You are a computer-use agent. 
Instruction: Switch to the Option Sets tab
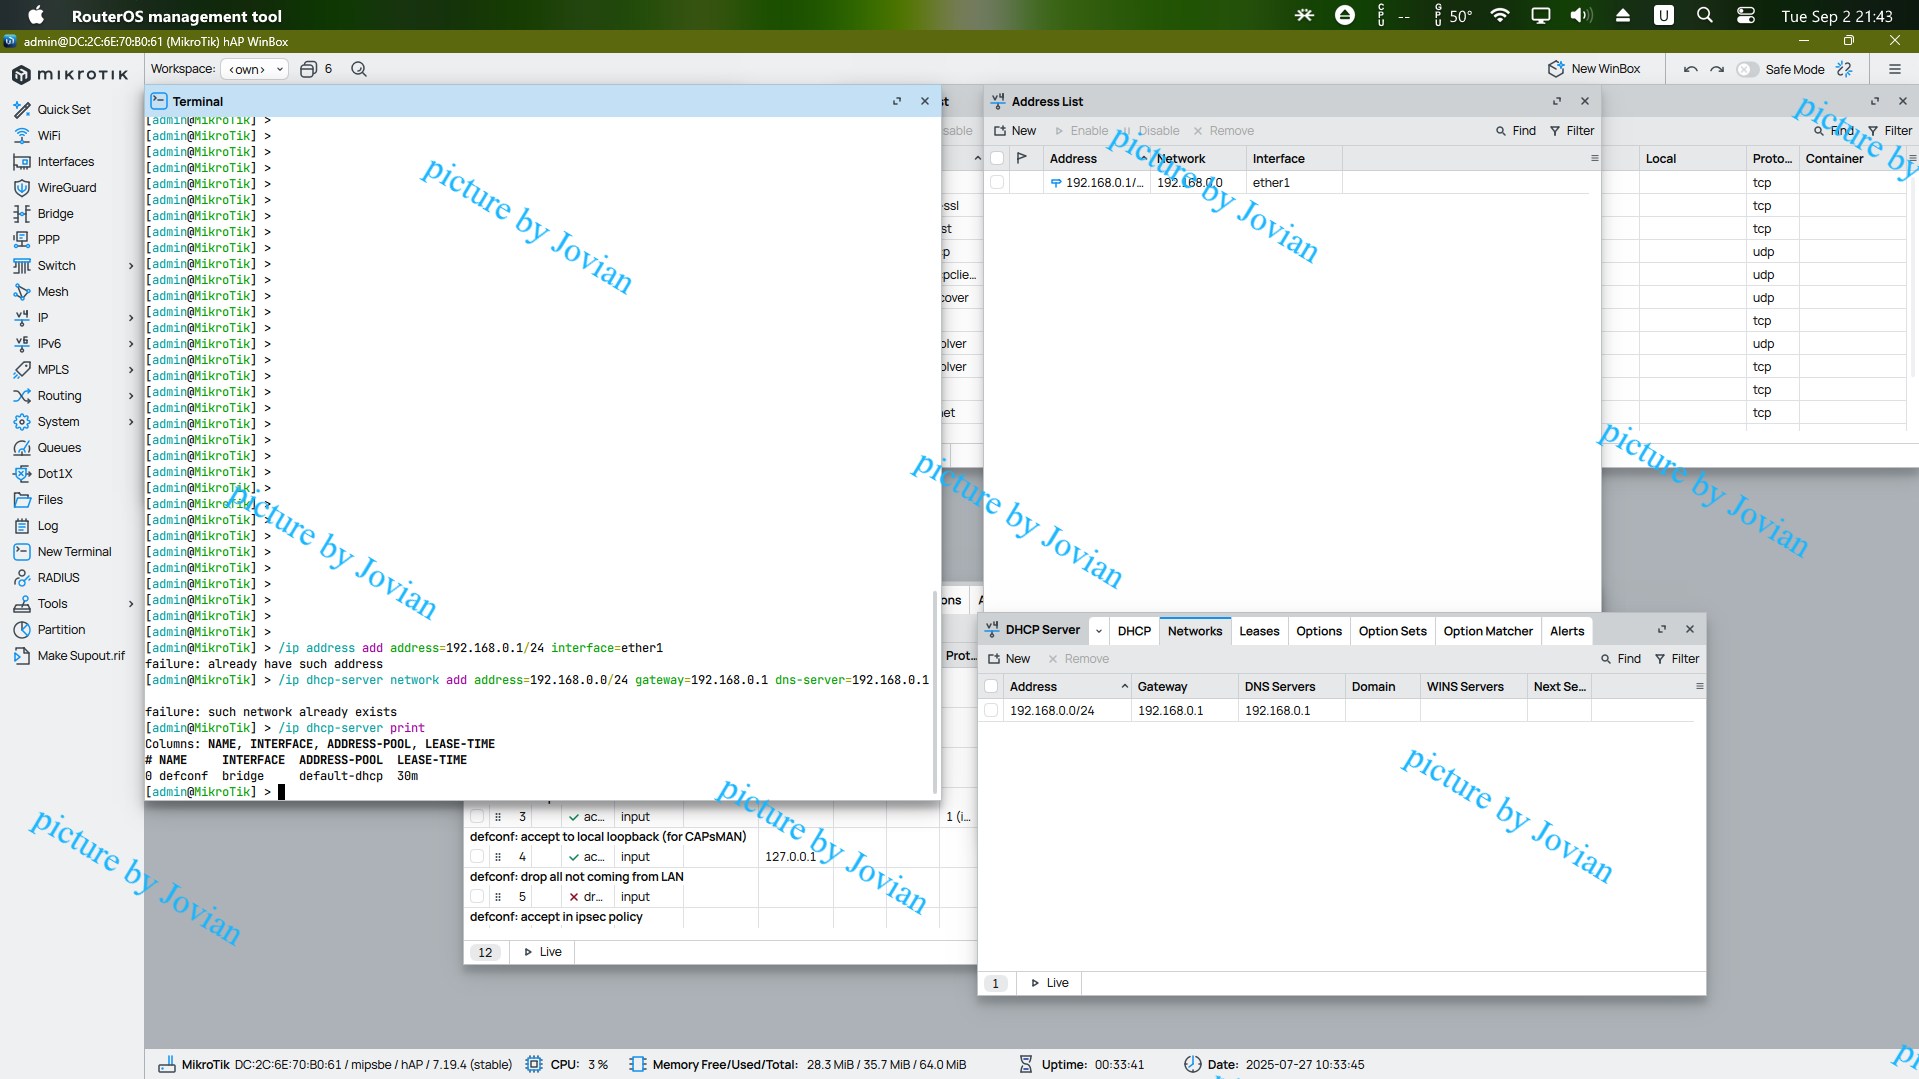1392,631
